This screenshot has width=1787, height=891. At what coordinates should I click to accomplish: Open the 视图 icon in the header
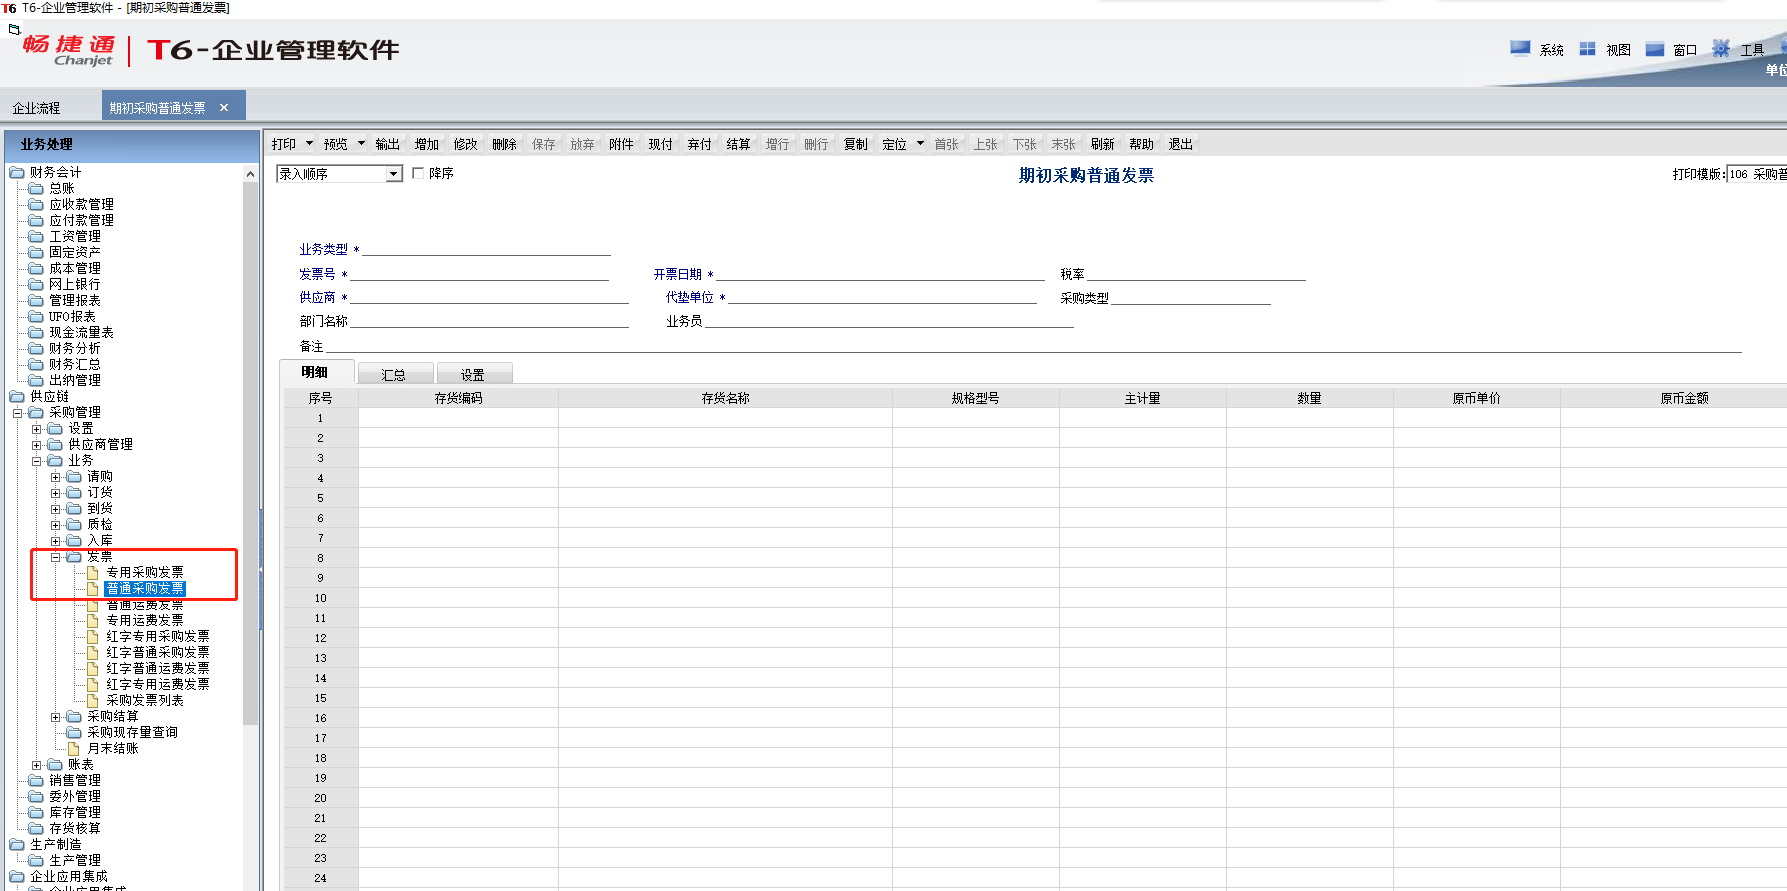tap(1587, 48)
